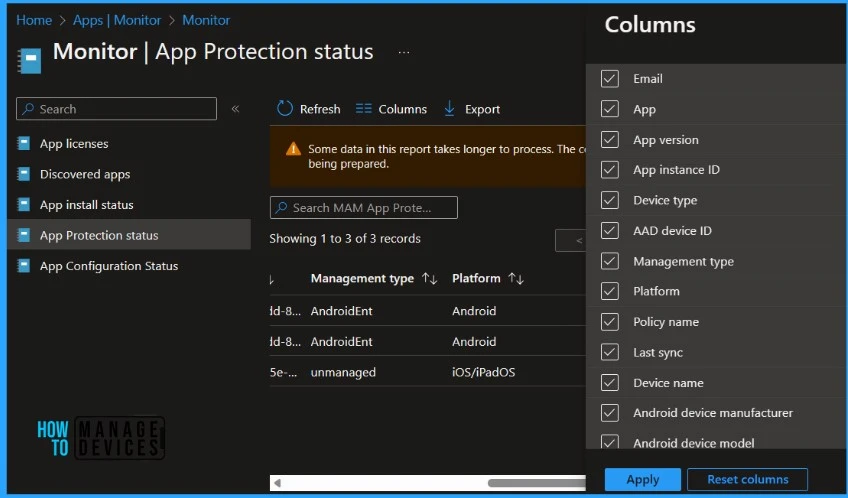Go to Home breadcrumb link

[x=34, y=20]
